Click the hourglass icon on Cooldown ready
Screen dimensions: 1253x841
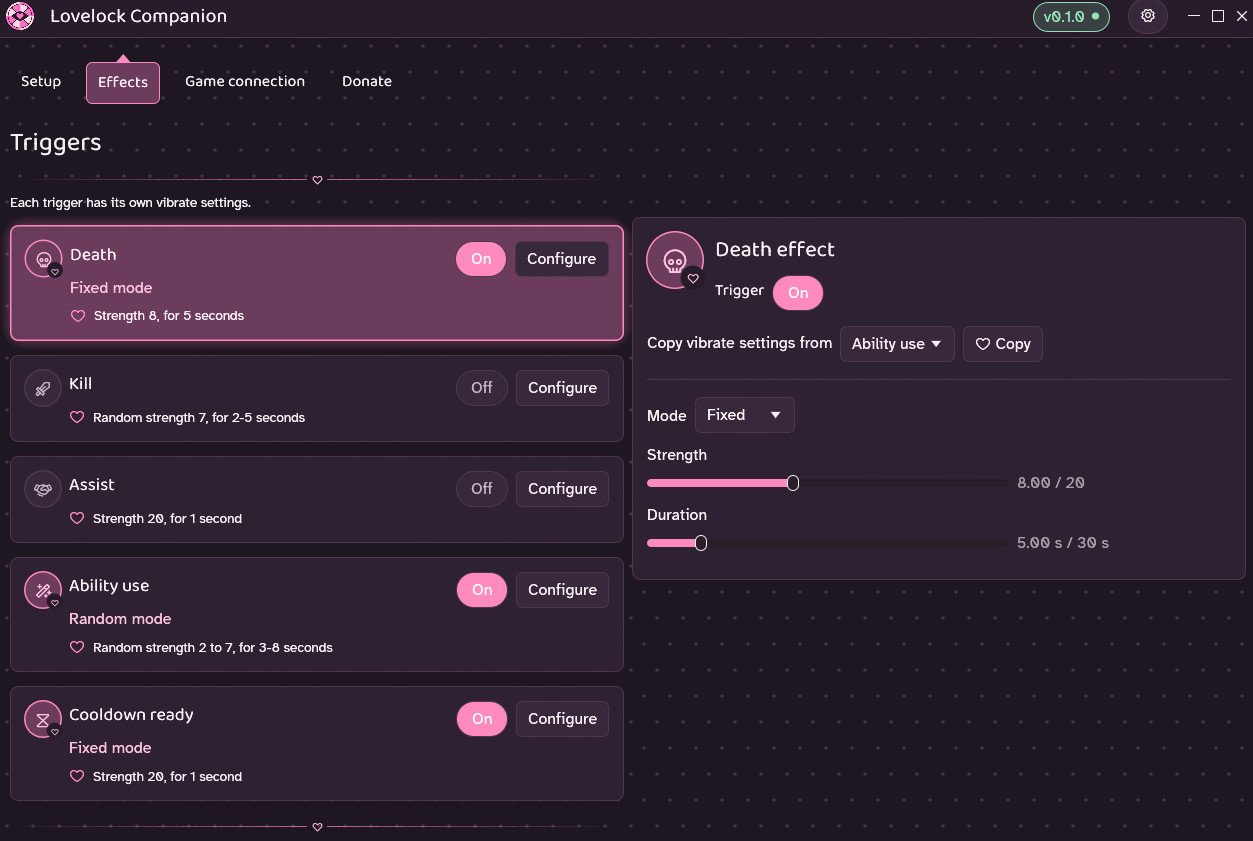coord(43,719)
